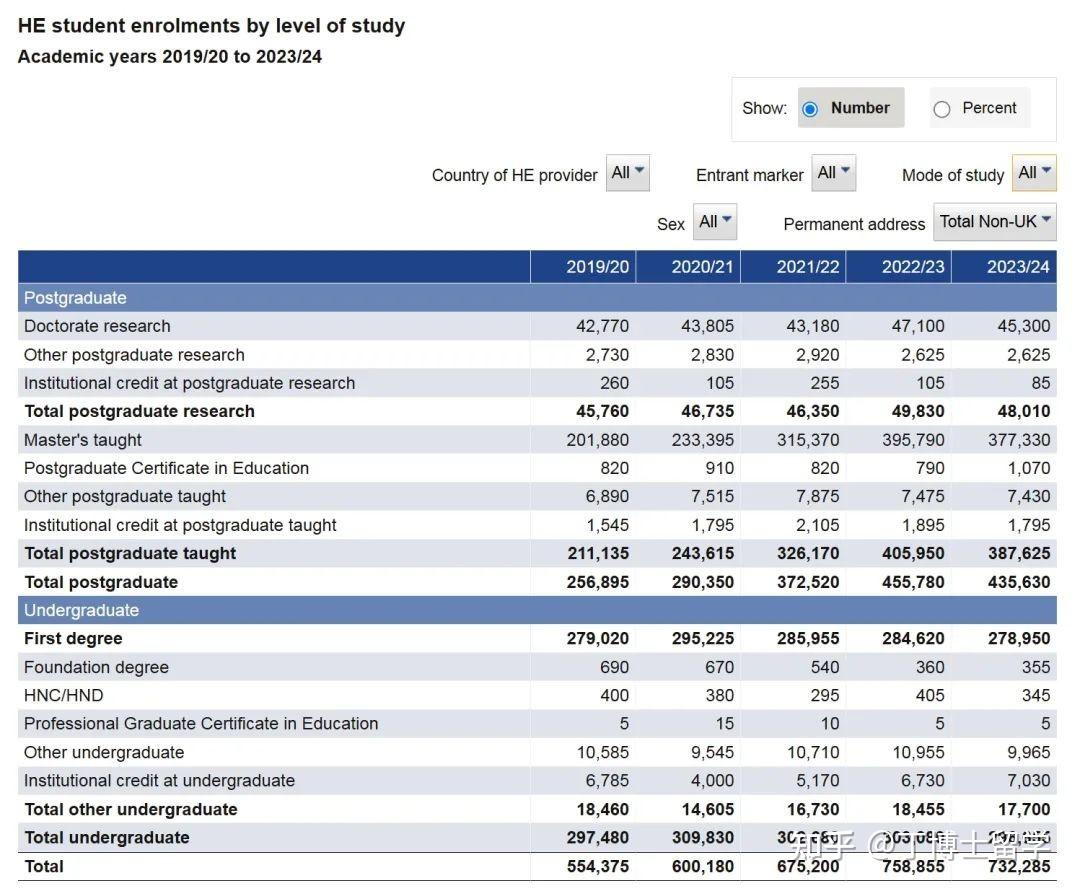Click the Undergraduate section header row
Screen dimensions: 1080x891
[x=81, y=610]
